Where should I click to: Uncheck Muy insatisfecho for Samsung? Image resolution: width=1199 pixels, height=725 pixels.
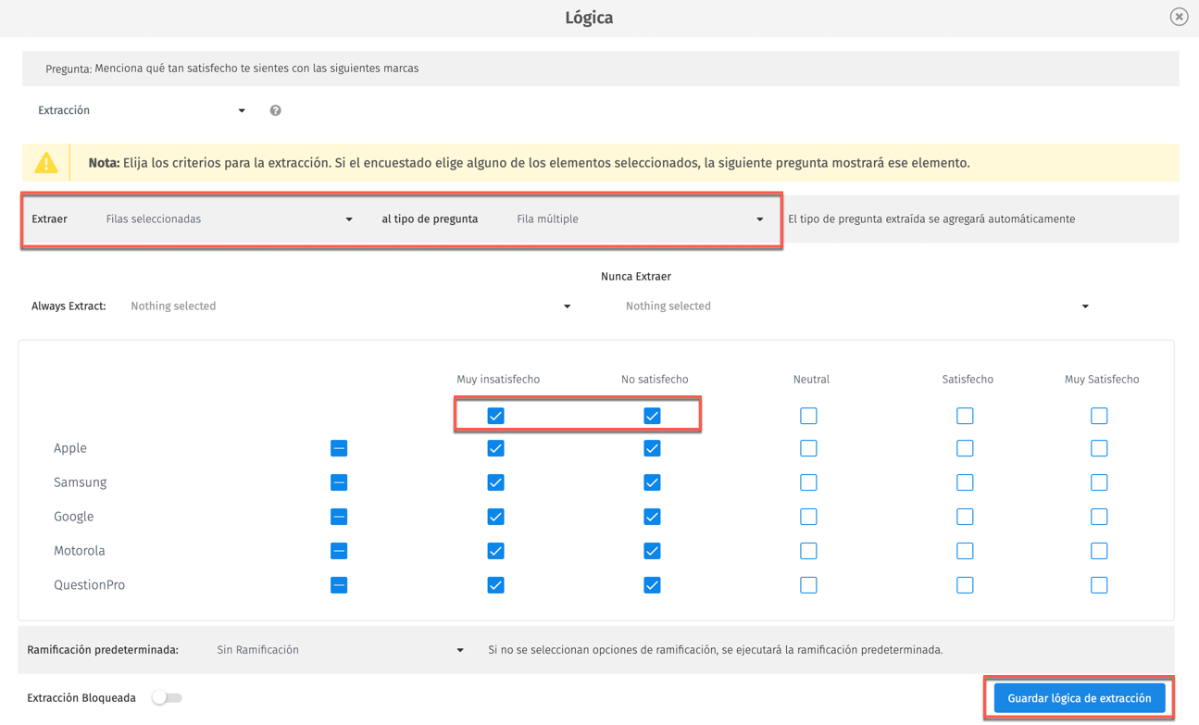click(495, 482)
